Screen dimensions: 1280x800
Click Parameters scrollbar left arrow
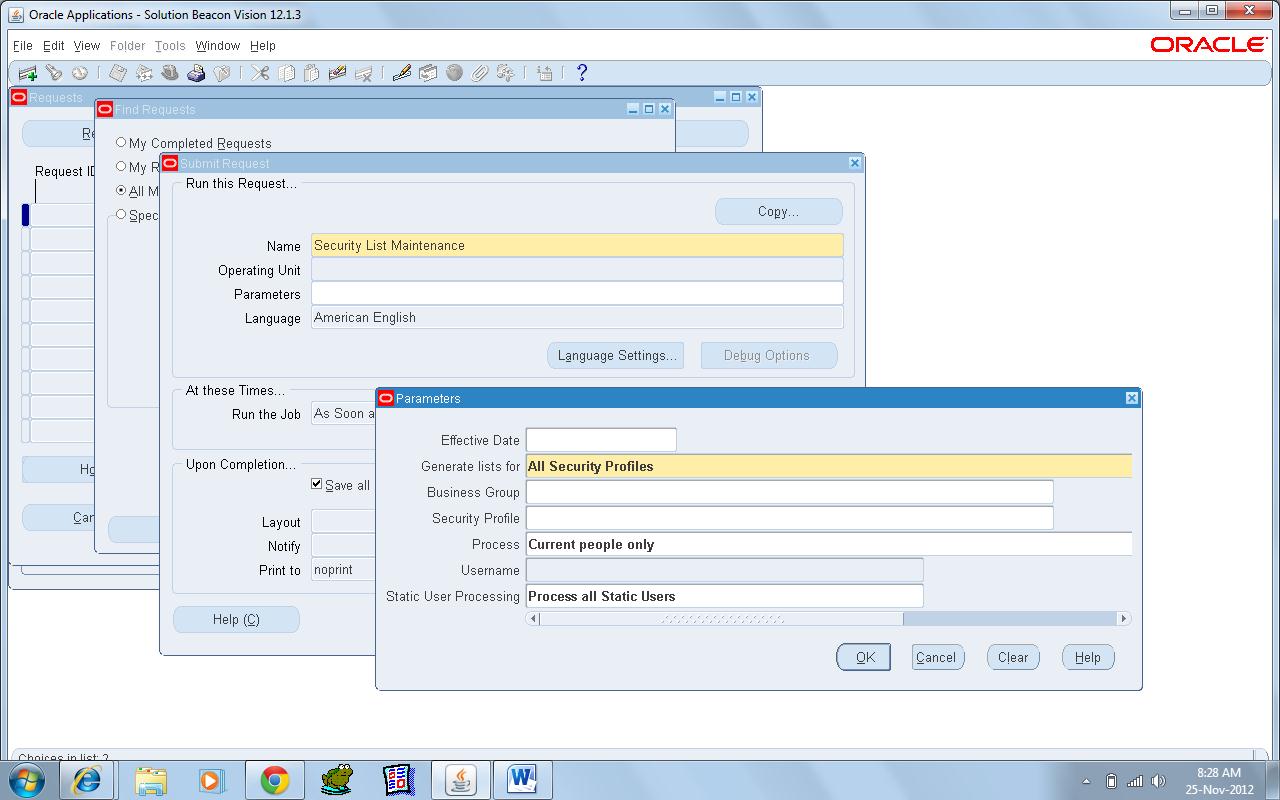click(x=534, y=619)
